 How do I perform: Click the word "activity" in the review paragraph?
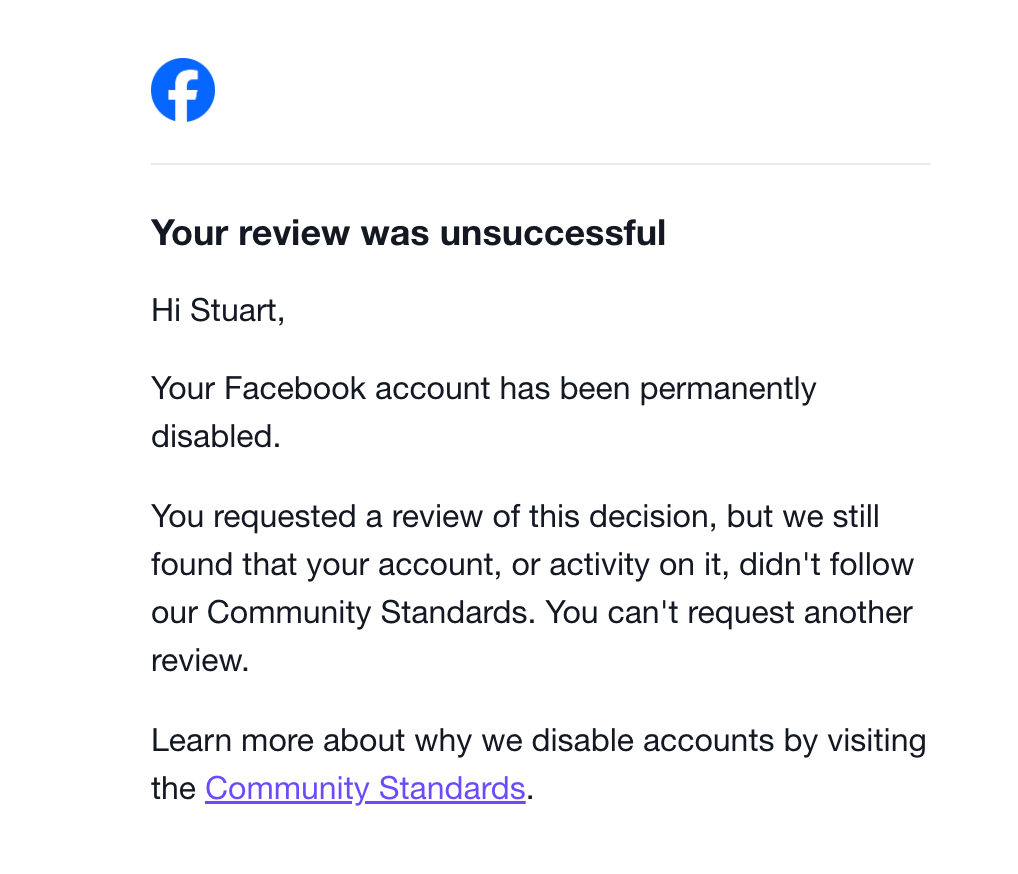[x=600, y=564]
